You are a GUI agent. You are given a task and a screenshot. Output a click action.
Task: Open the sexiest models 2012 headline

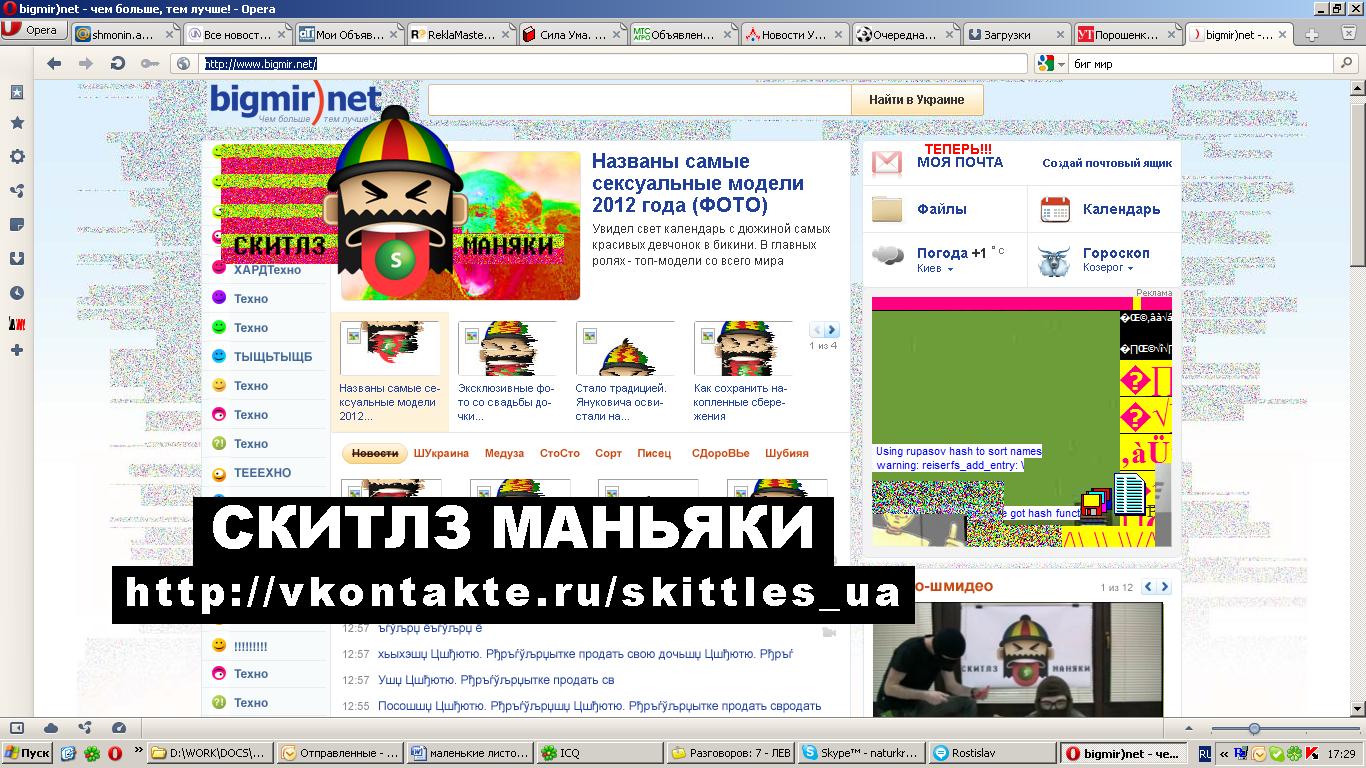click(698, 183)
